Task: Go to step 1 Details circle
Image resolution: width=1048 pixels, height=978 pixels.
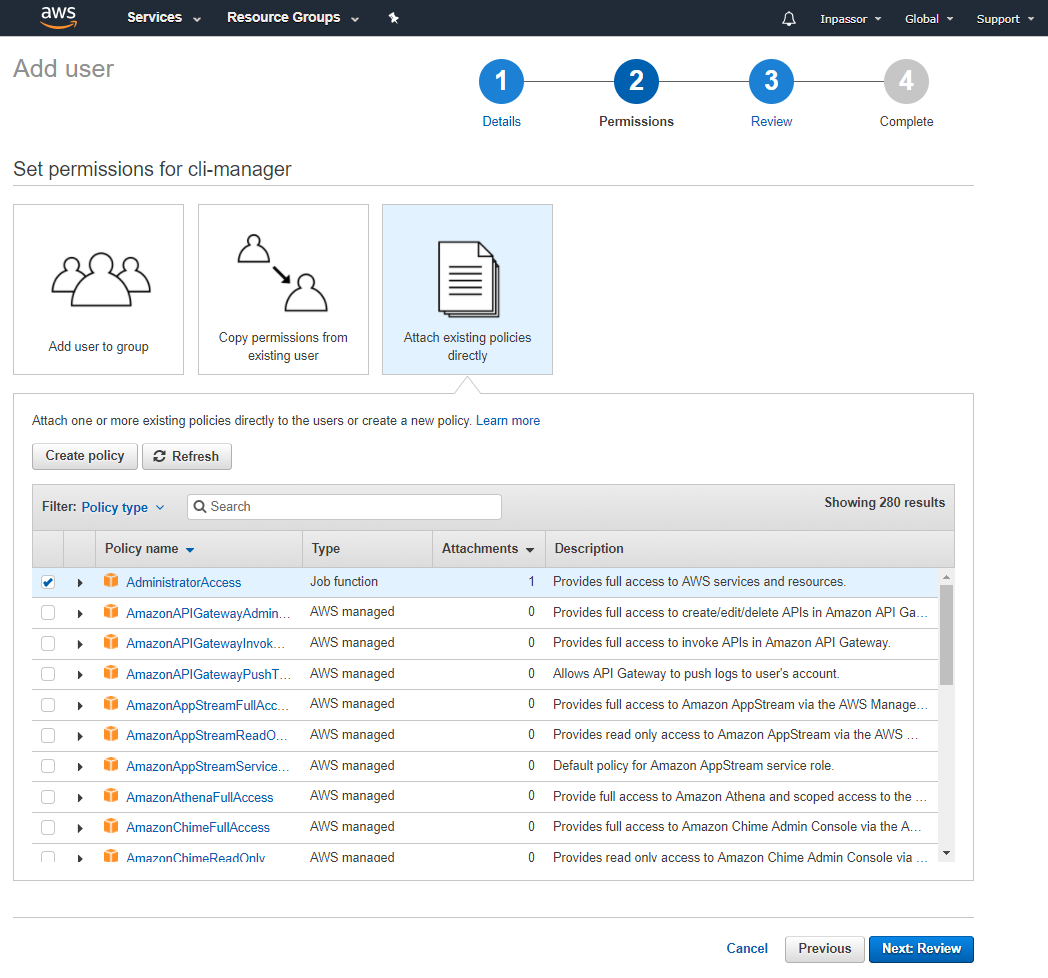Action: pyautogui.click(x=501, y=82)
